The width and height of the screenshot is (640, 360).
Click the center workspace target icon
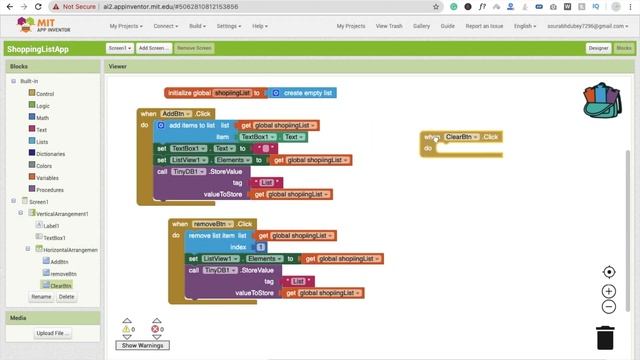609,272
